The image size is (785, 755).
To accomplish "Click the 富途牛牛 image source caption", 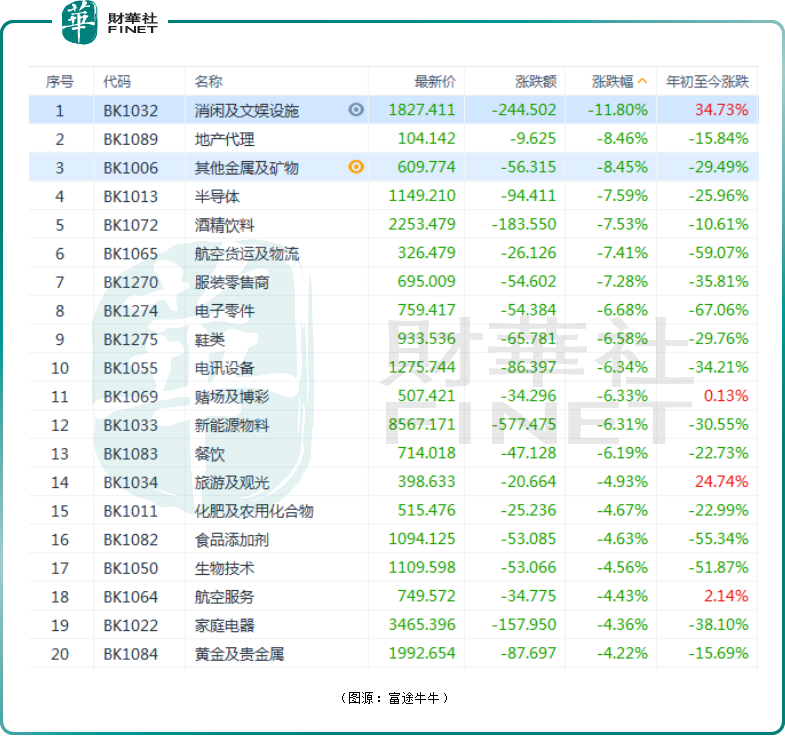I will (393, 697).
